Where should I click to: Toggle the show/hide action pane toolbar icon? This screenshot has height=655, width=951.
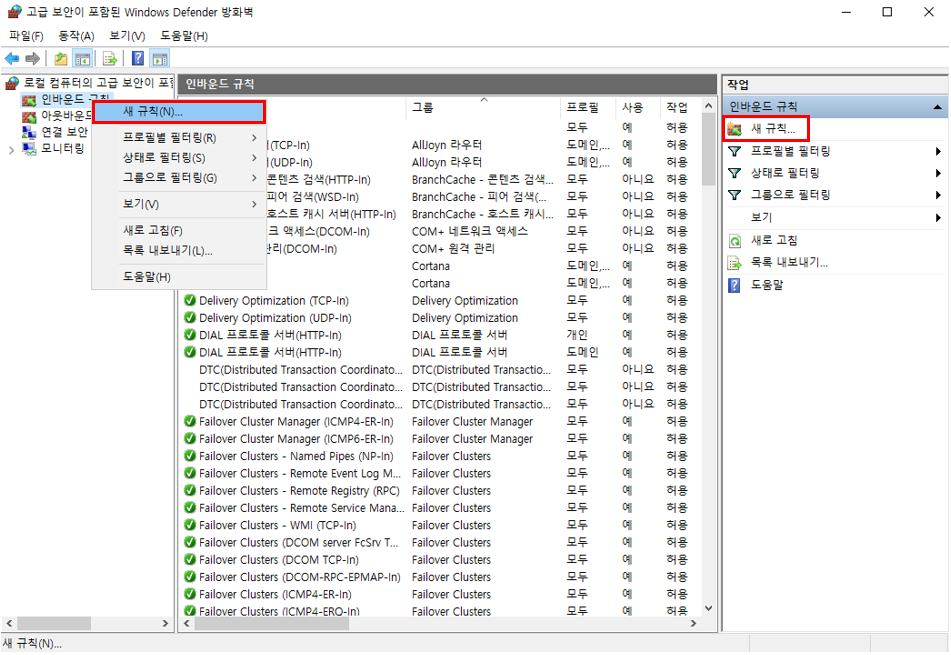tap(160, 59)
